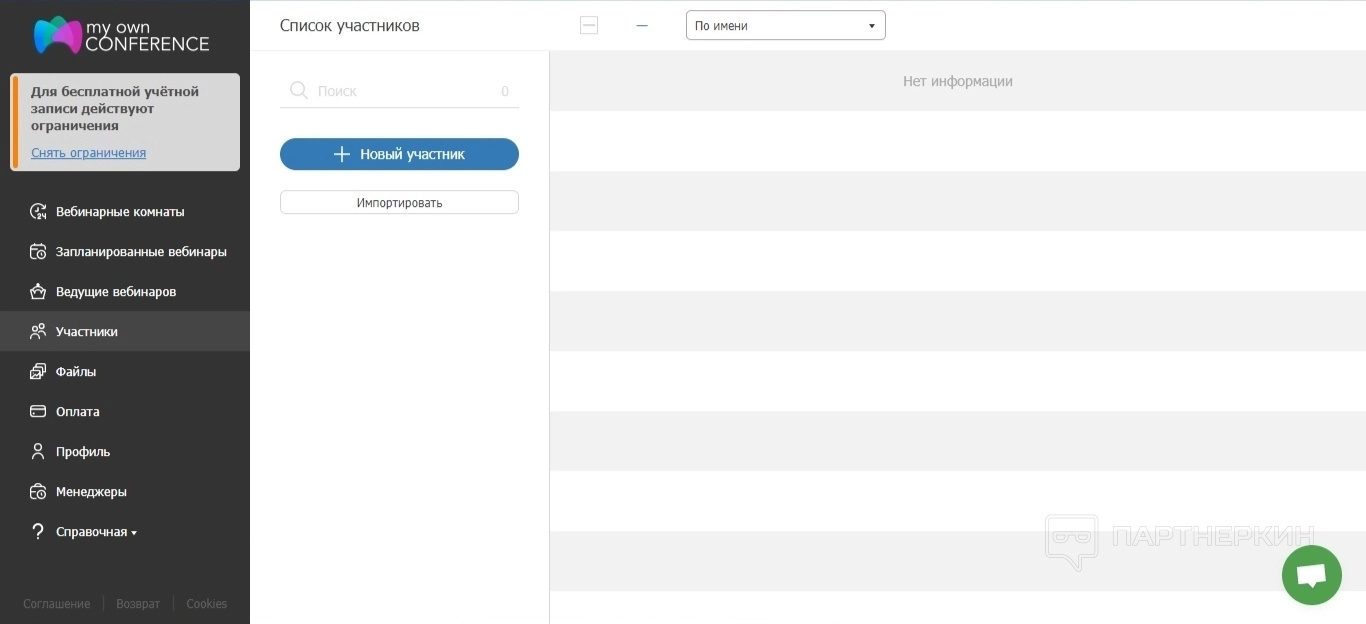The image size is (1366, 624).
Task: Open the Соглашение footer link
Action: point(57,604)
